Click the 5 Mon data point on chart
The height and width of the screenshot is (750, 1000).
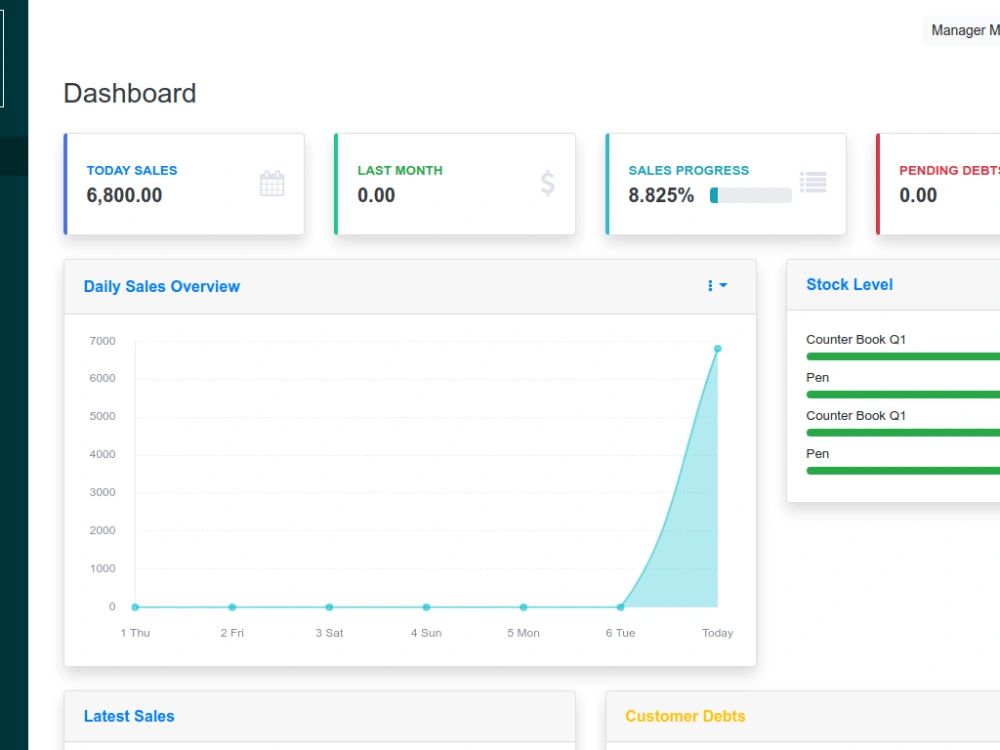click(x=524, y=607)
